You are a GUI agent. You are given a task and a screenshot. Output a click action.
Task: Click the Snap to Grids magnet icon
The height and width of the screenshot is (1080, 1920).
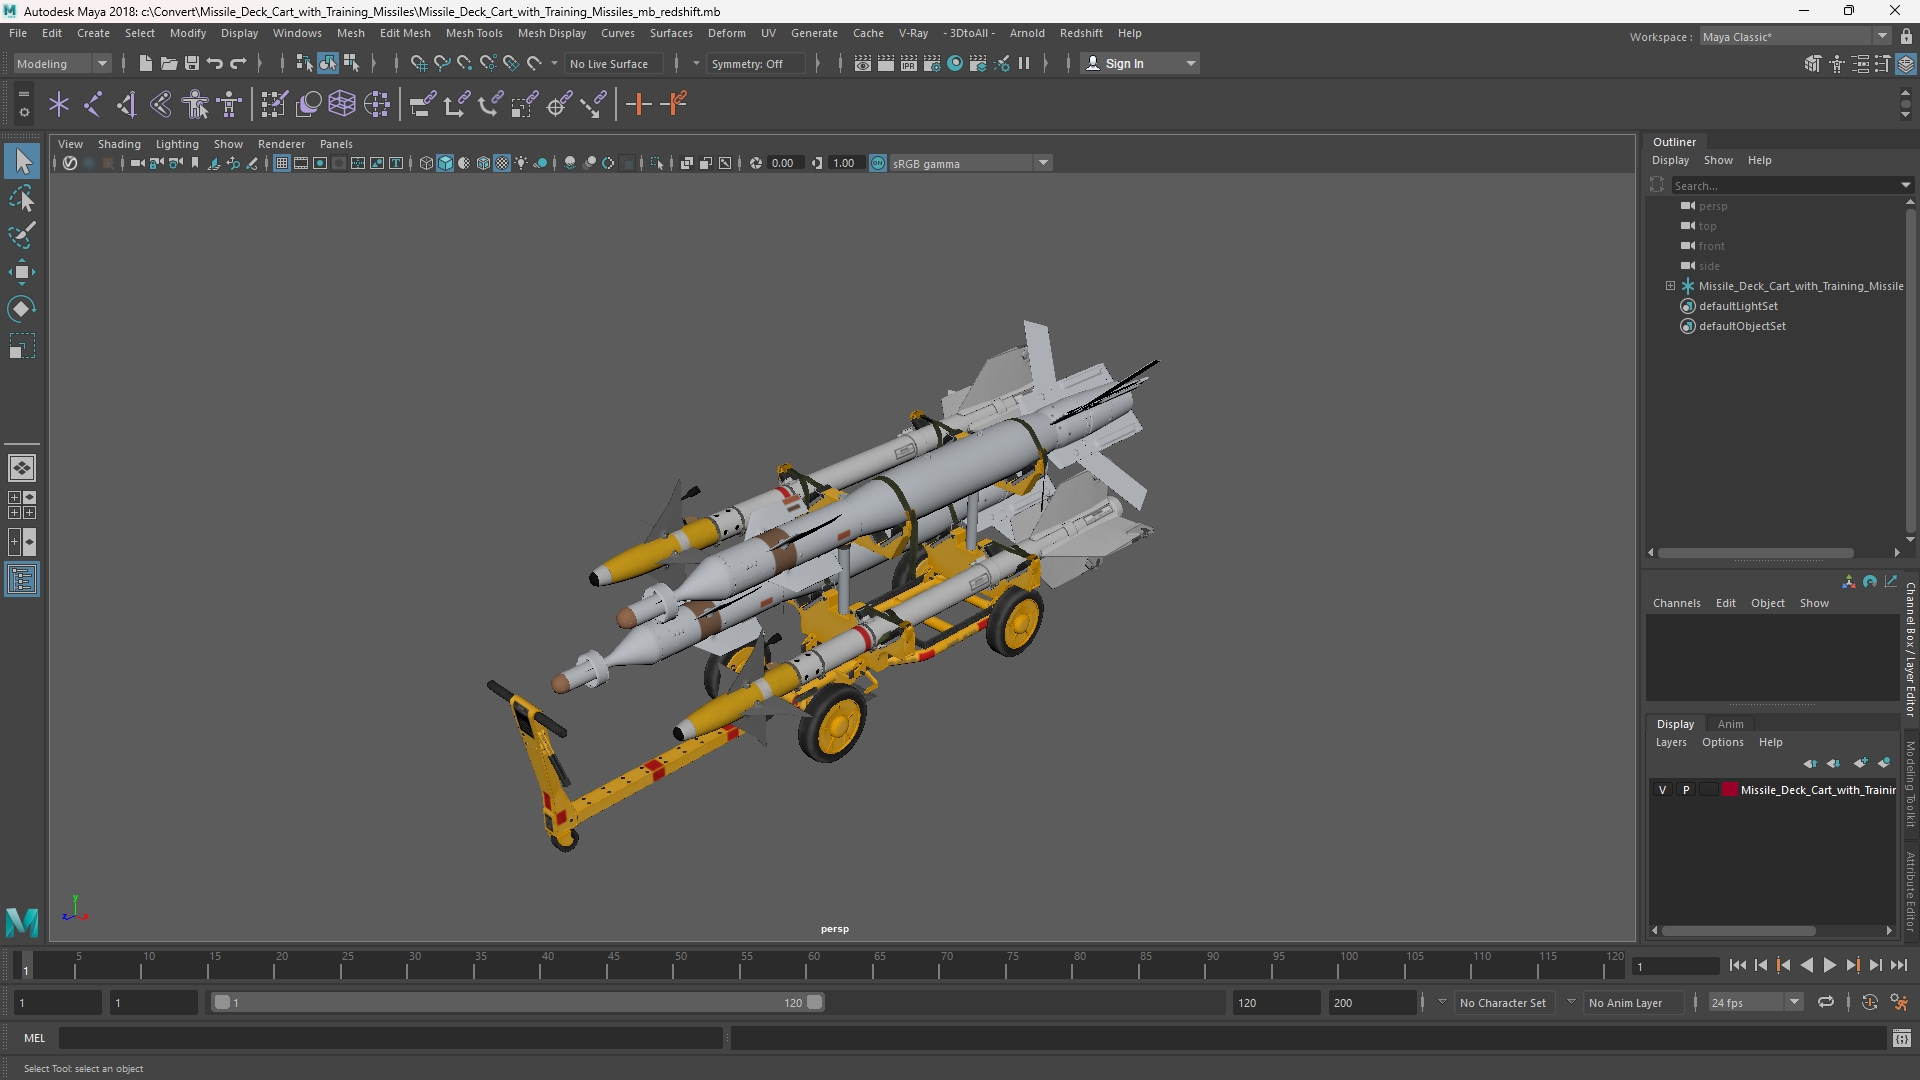[x=418, y=63]
